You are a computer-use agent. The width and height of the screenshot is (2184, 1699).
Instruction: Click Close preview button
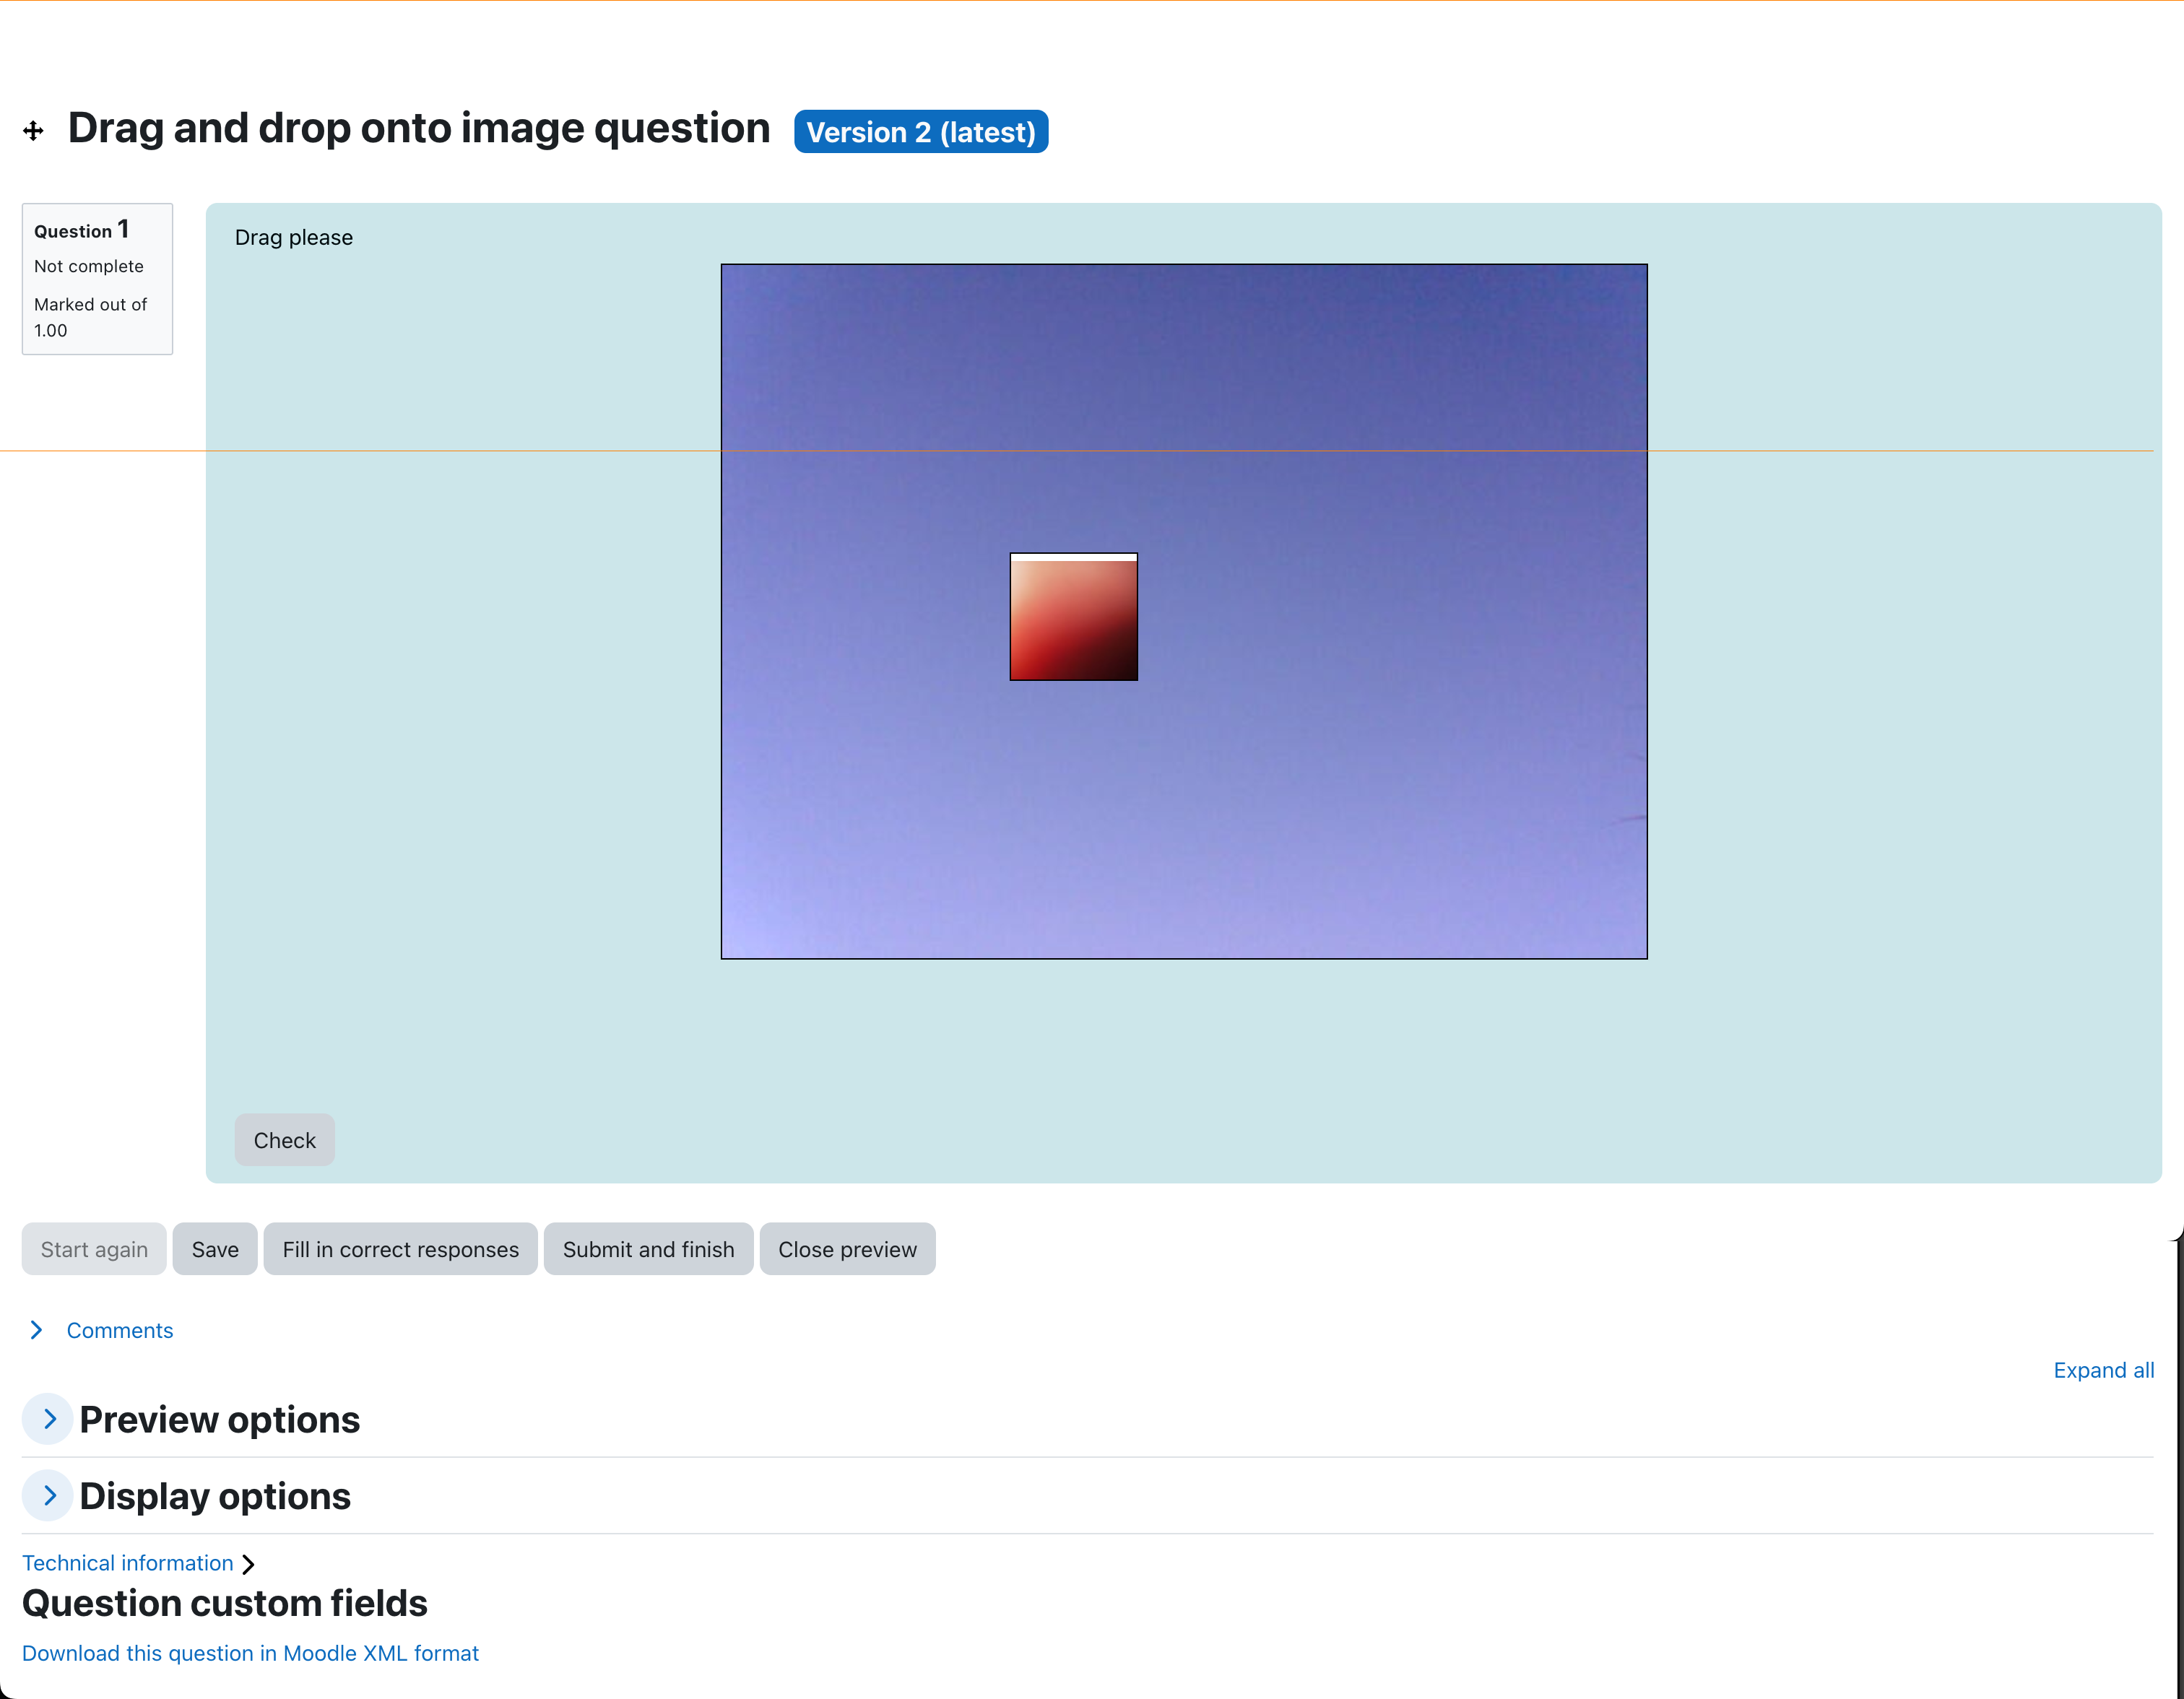[x=847, y=1249]
